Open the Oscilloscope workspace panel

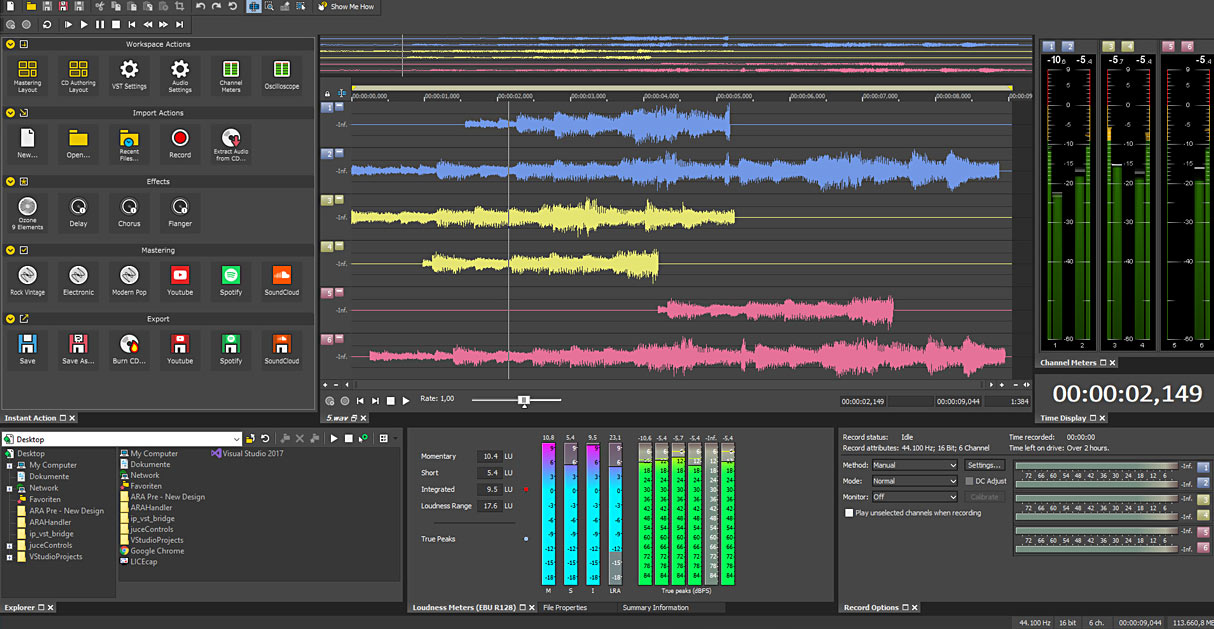coord(281,75)
